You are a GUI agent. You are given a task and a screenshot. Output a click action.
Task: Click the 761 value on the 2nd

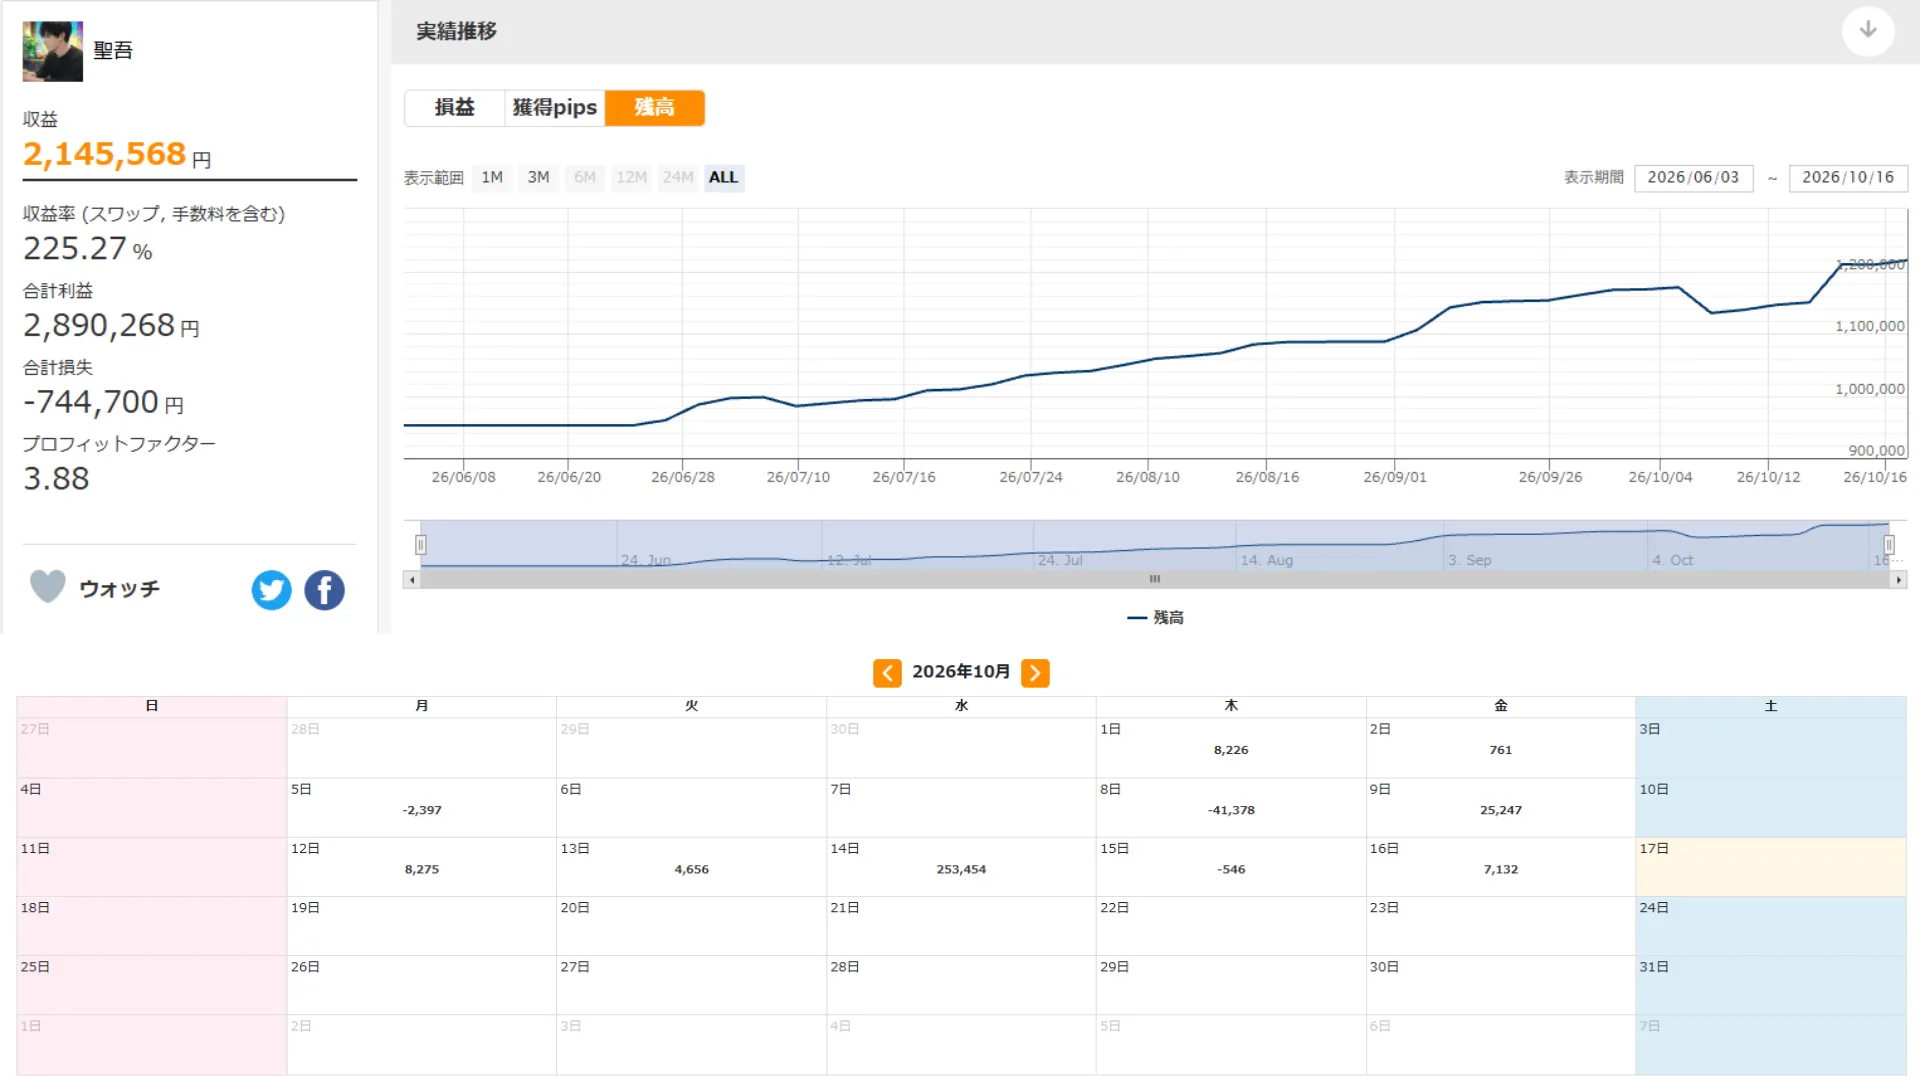pyautogui.click(x=1501, y=750)
